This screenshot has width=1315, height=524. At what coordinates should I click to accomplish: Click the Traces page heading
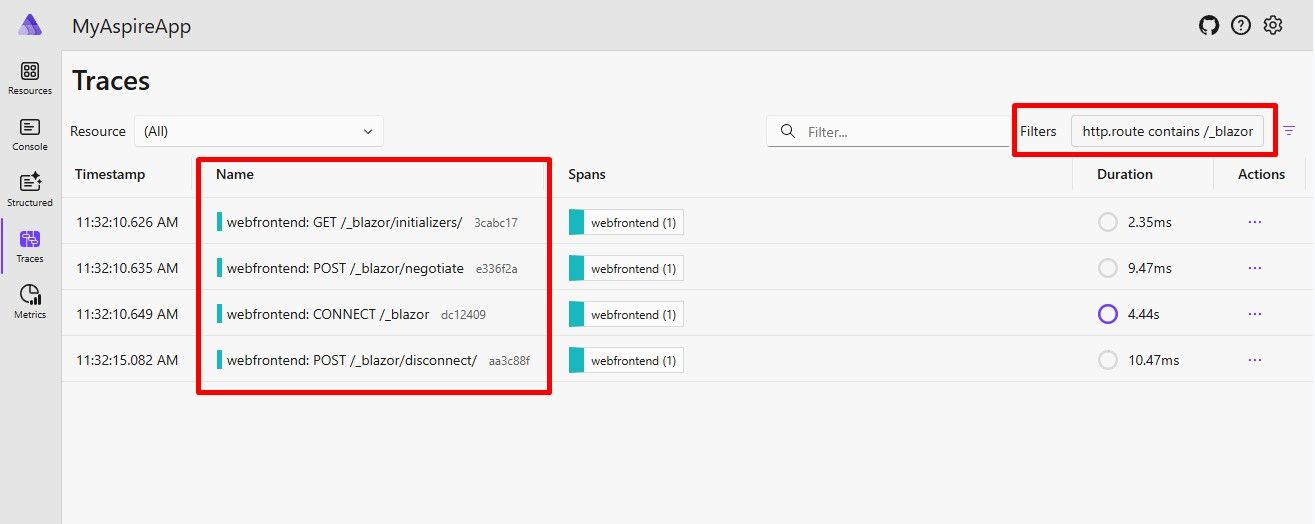111,81
